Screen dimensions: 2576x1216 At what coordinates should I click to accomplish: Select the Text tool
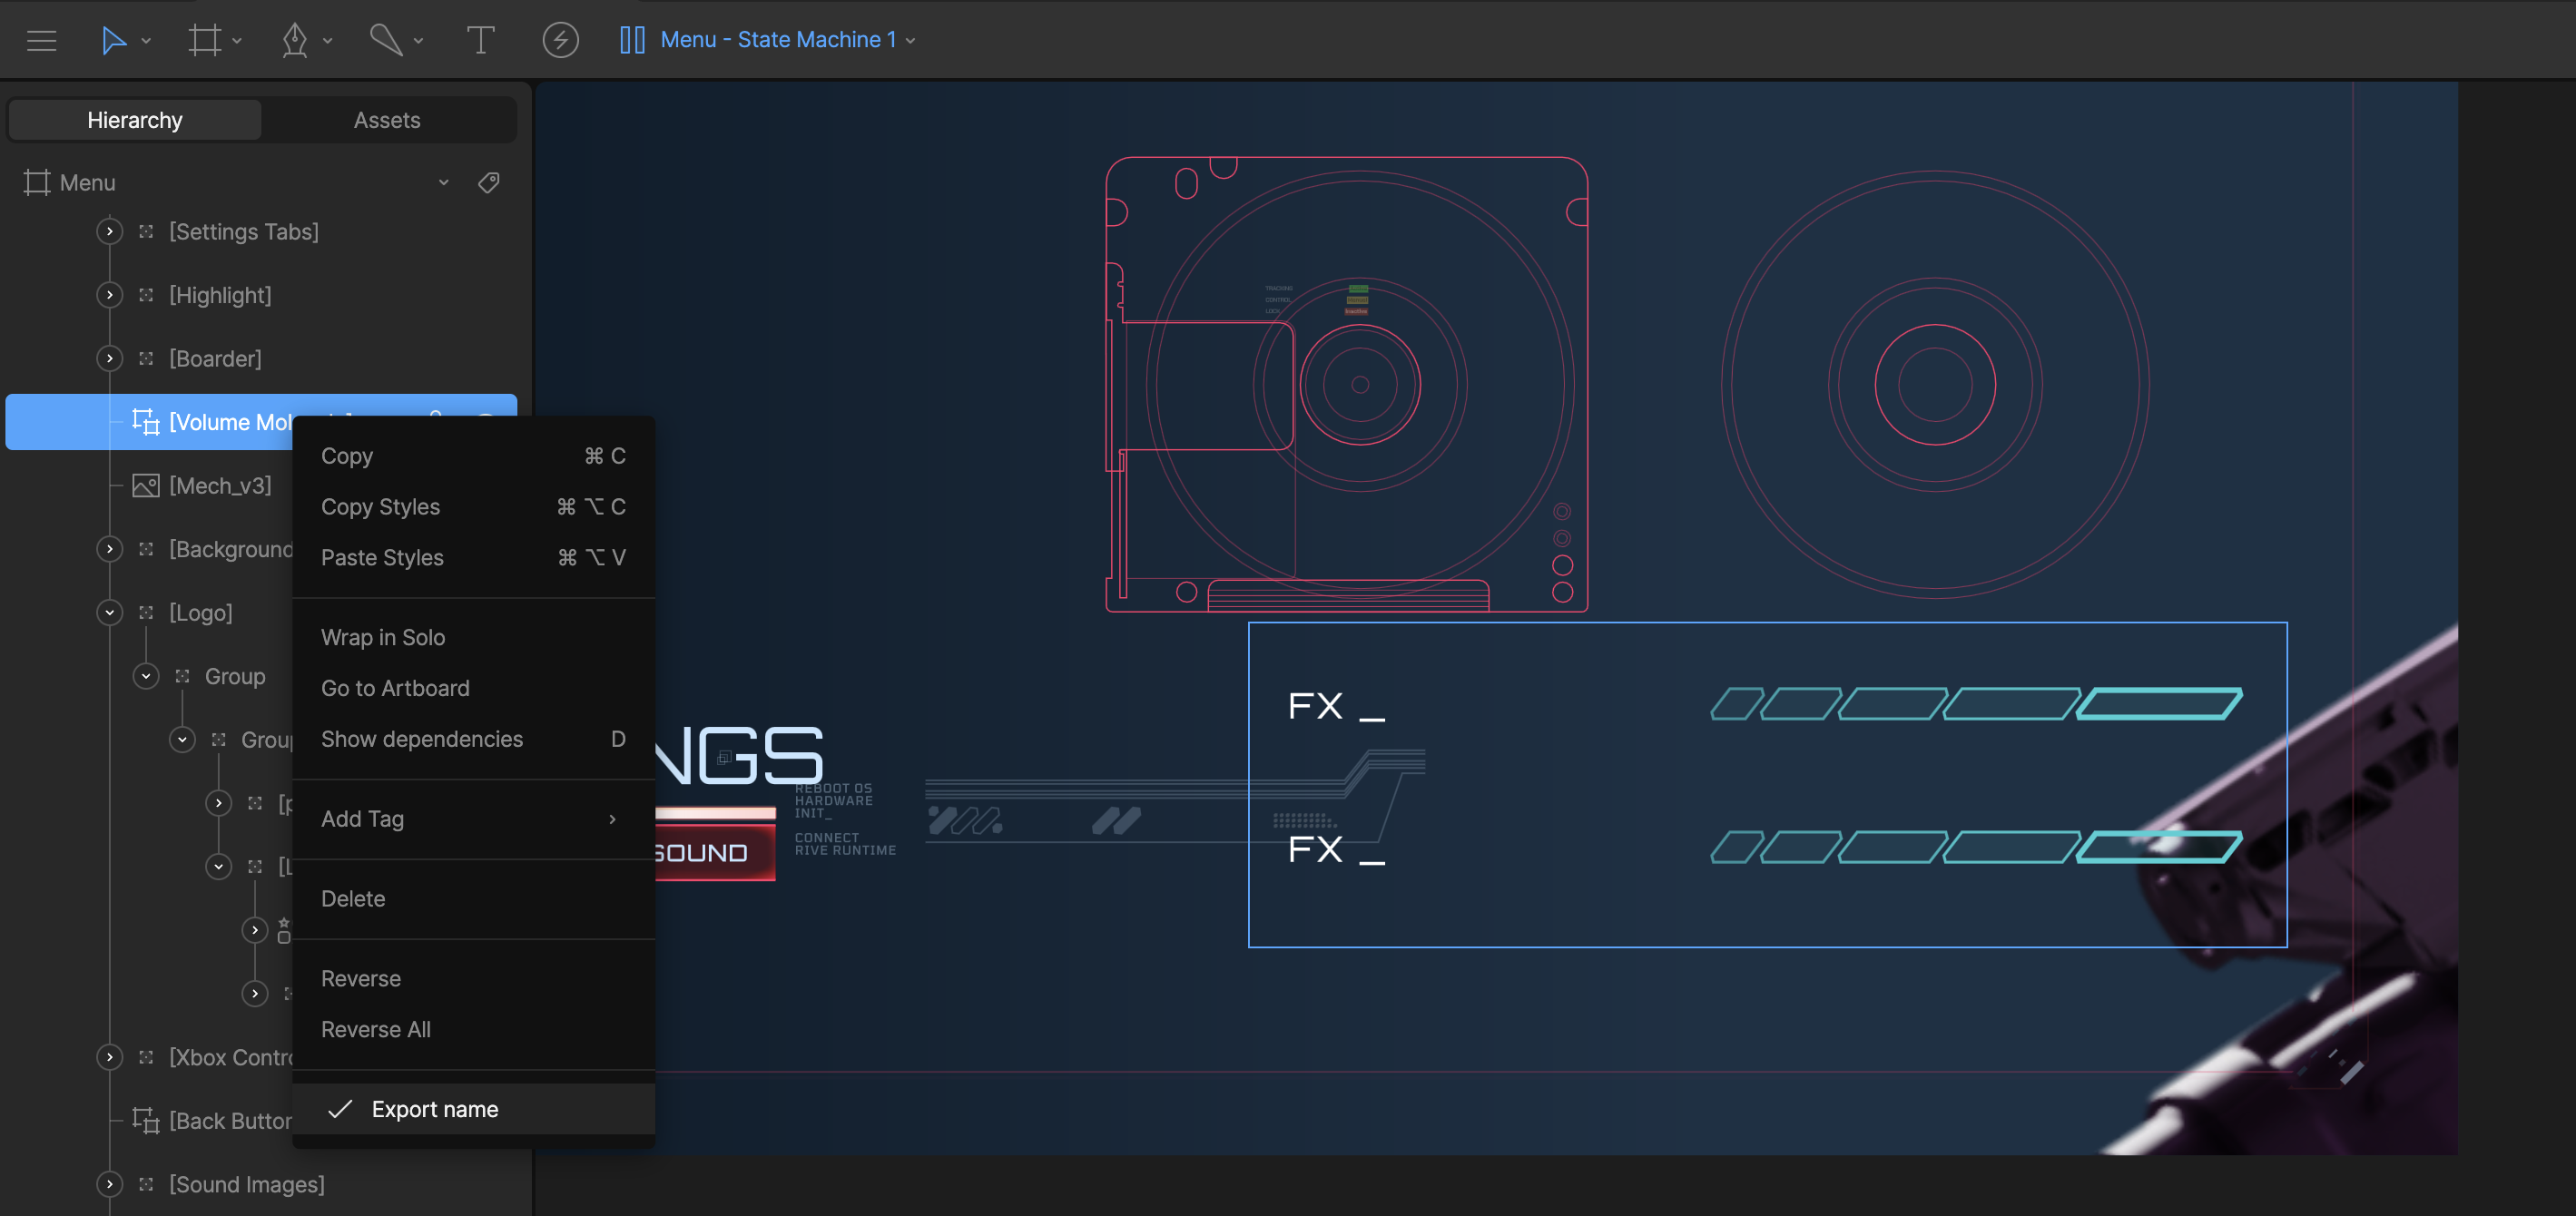[x=480, y=40]
